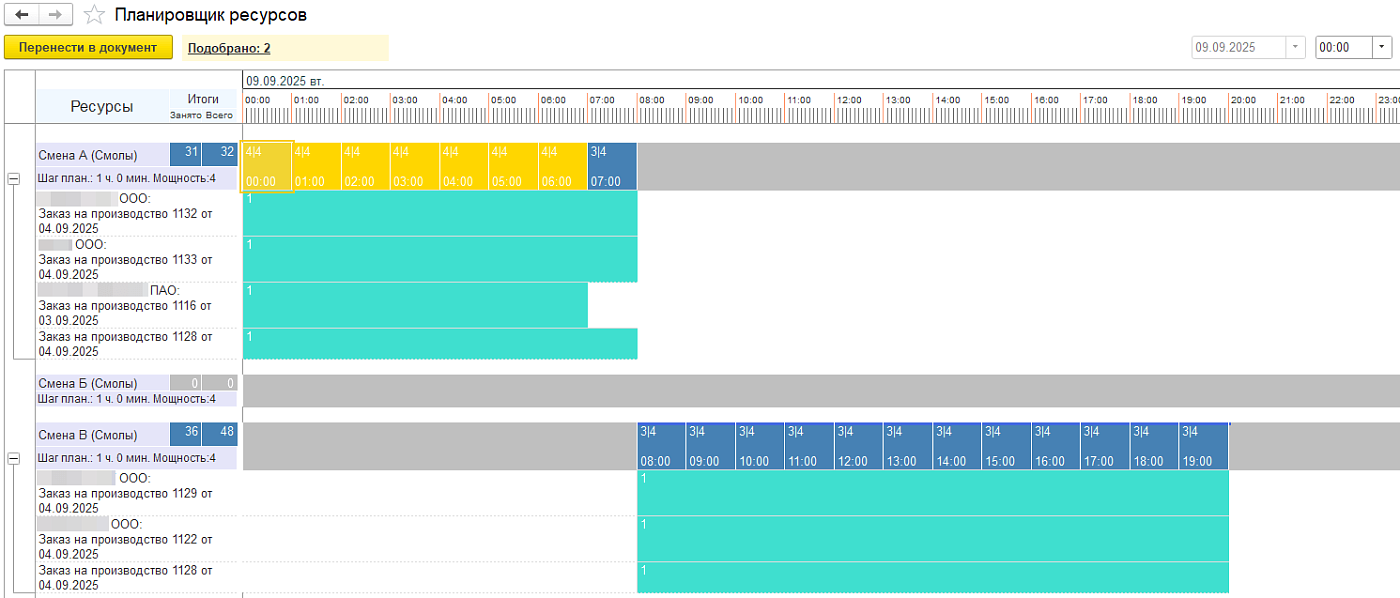1400x598 pixels.
Task: Select the 19:00 slot of Смена В
Action: pos(1203,446)
